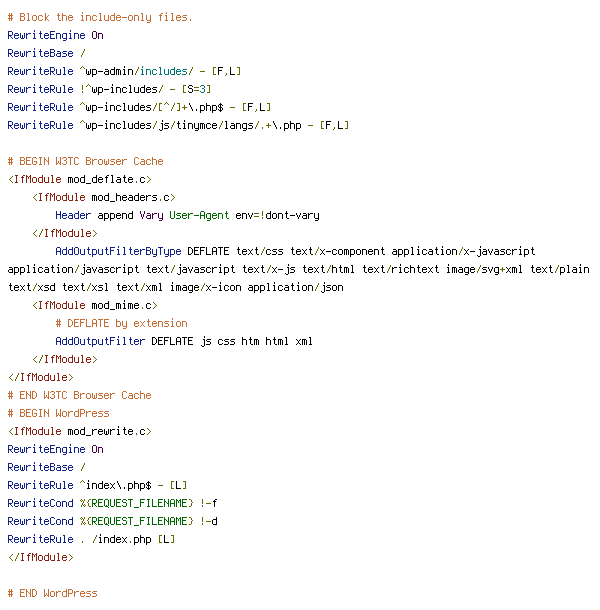
Task: Click the '^index\.php$ - [L]' rule
Action: 97,486
